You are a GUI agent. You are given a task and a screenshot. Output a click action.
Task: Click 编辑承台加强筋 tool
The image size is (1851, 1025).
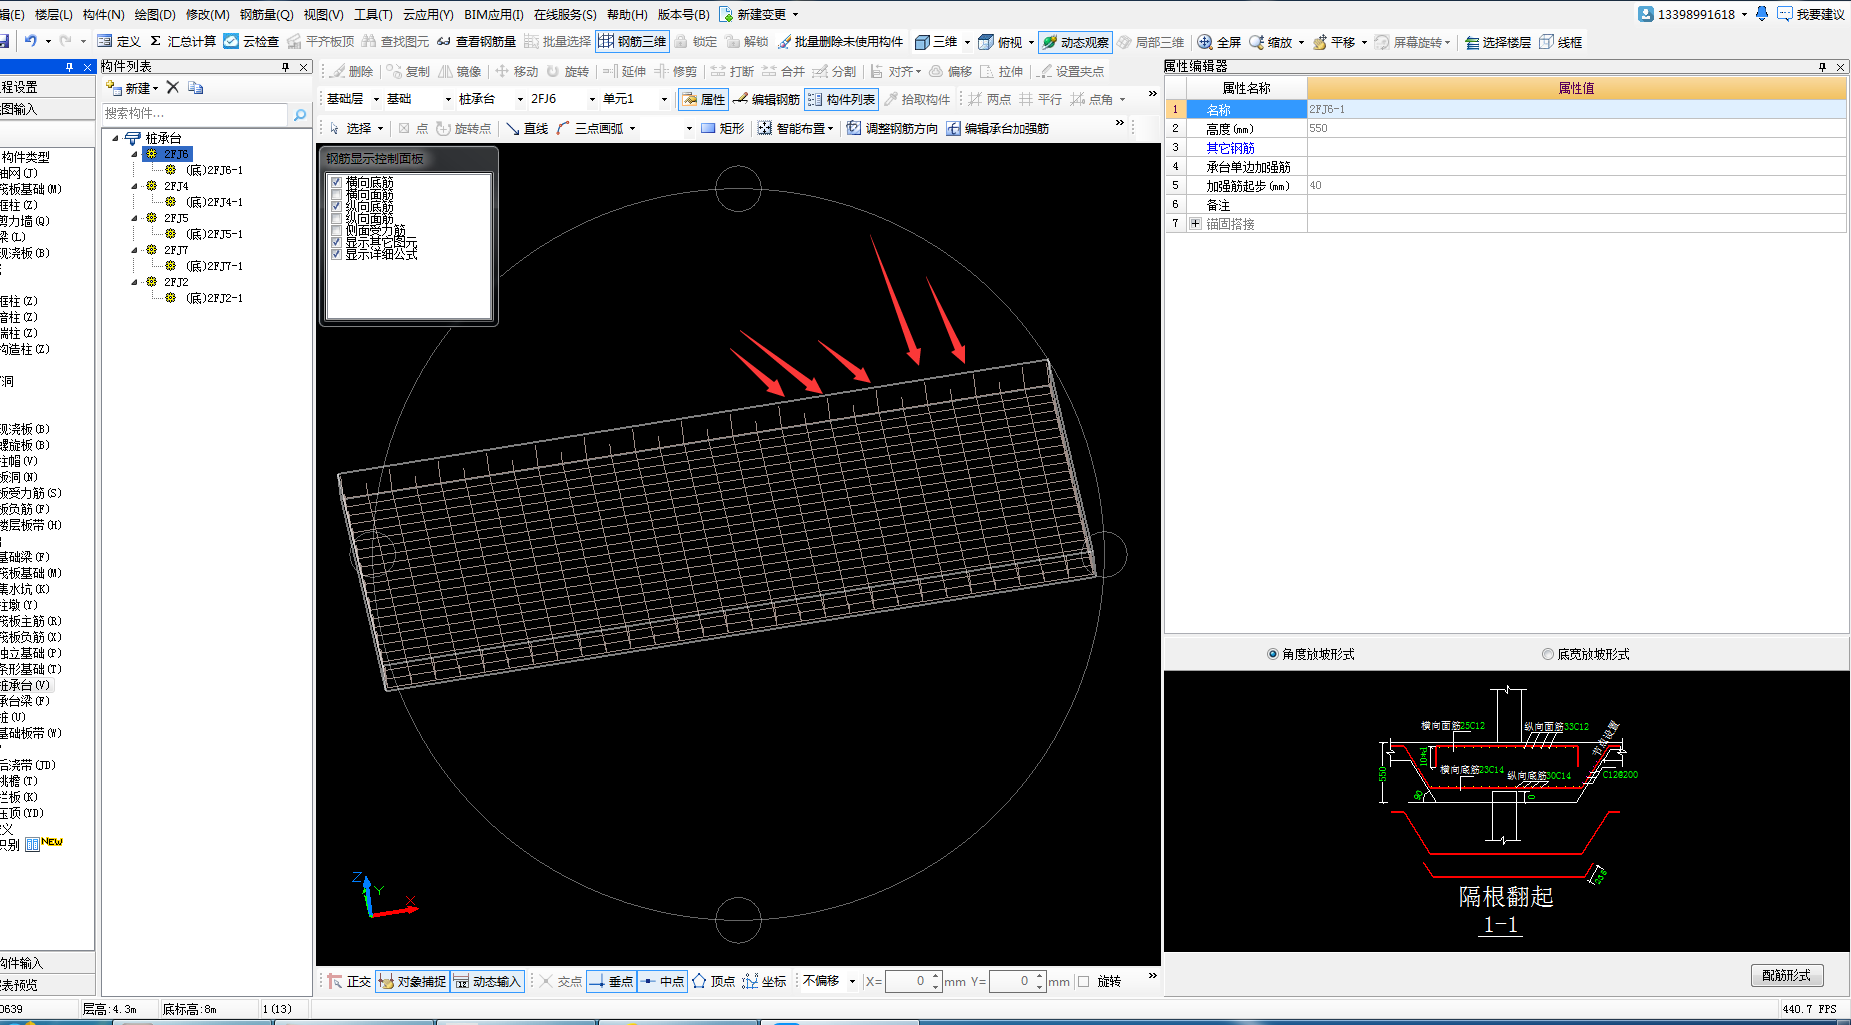(998, 128)
